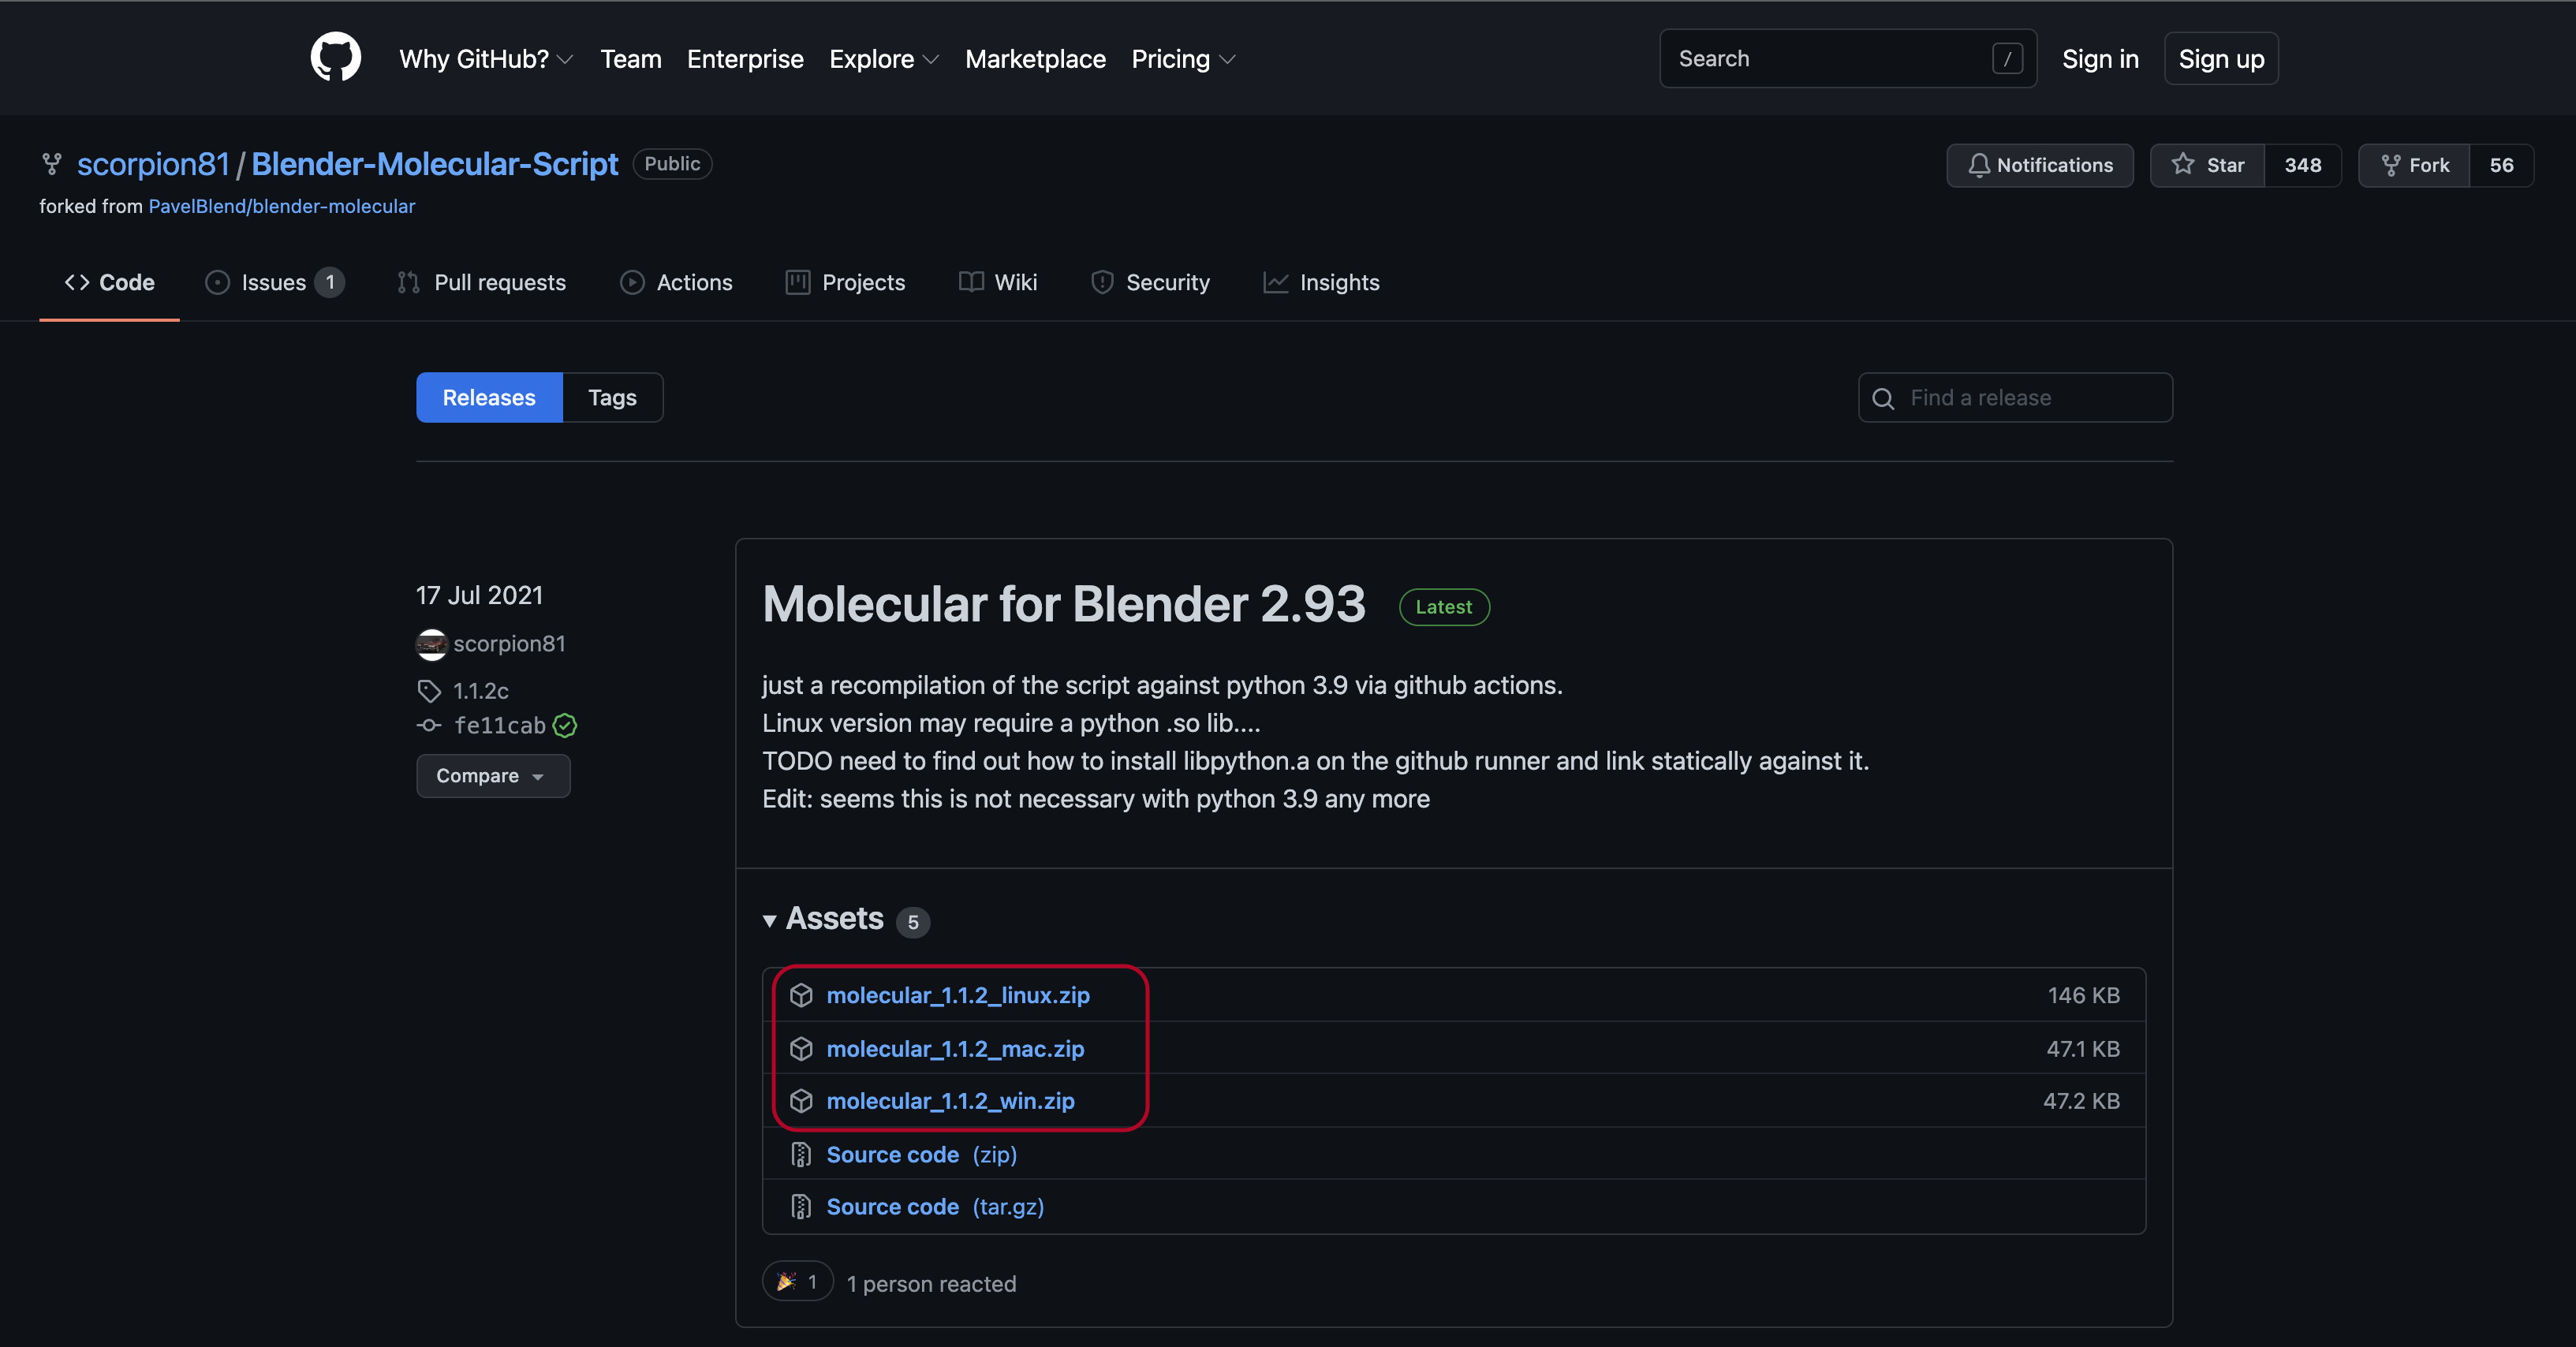Expand the Explore menu
Image resolution: width=2576 pixels, height=1347 pixels.
(x=883, y=59)
